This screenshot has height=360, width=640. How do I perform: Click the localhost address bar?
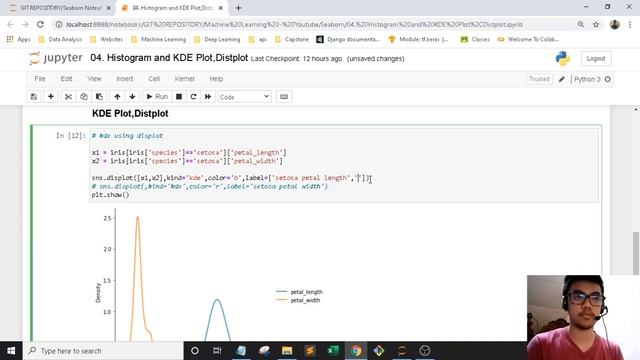(x=294, y=24)
